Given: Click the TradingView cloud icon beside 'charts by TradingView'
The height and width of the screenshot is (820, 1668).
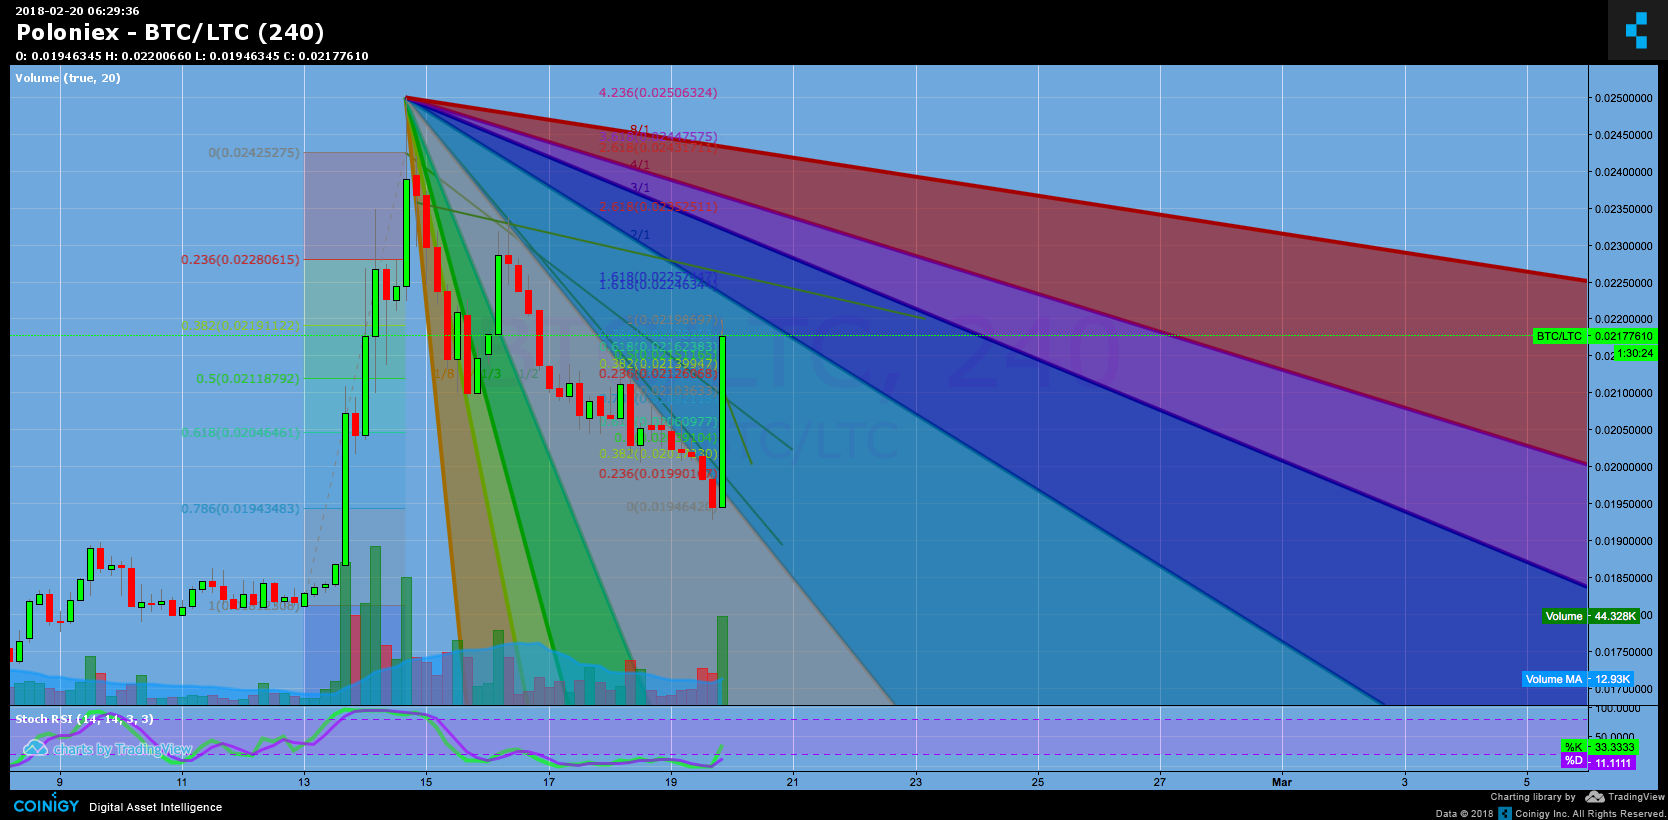Looking at the screenshot, I should 35,748.
